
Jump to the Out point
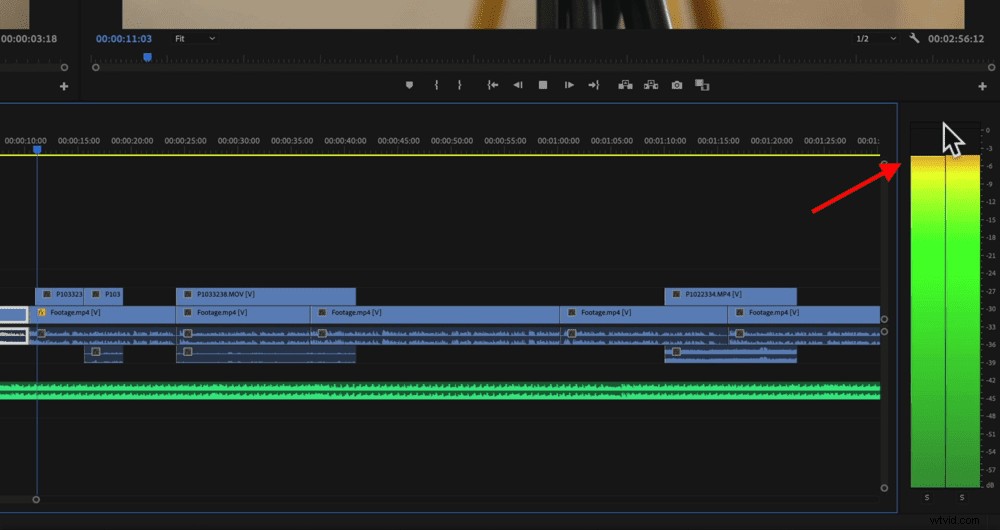pos(594,85)
